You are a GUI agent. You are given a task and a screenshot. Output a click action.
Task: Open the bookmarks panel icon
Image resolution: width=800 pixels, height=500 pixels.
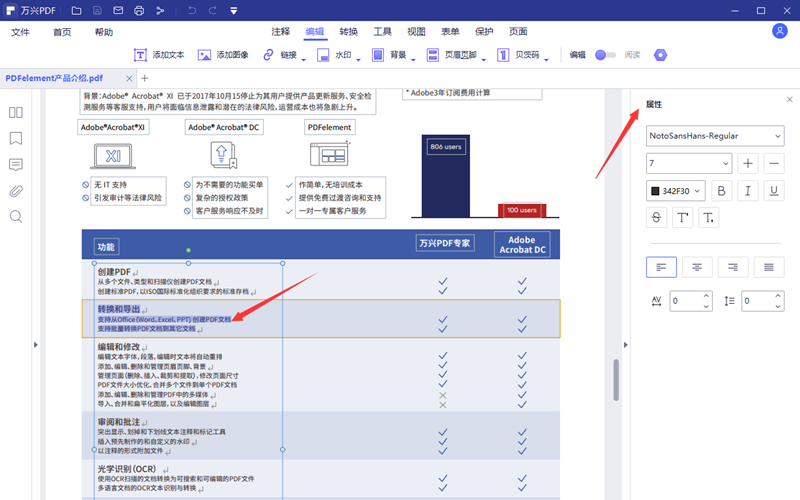(x=16, y=139)
